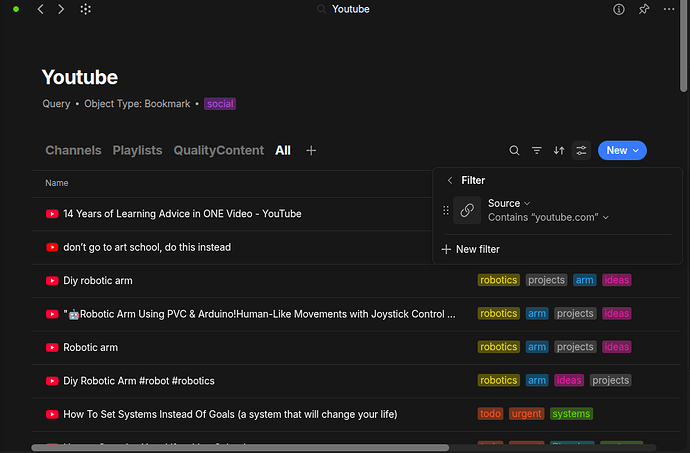This screenshot has height=453, width=690.
Task: Open the Robotic arm bookmark
Action: (x=91, y=348)
